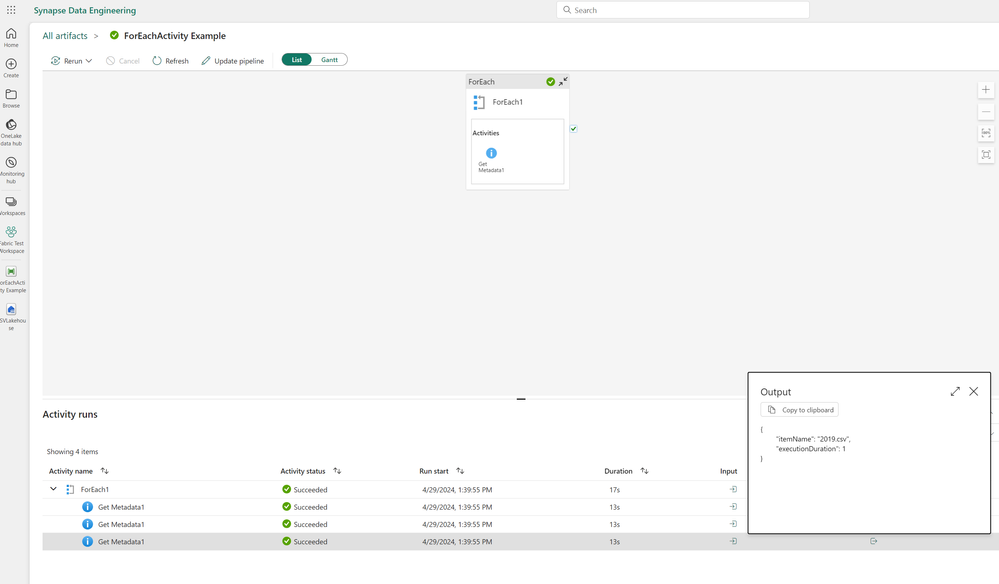
Task: Fit the pipeline canvas to screen
Action: [x=986, y=155]
